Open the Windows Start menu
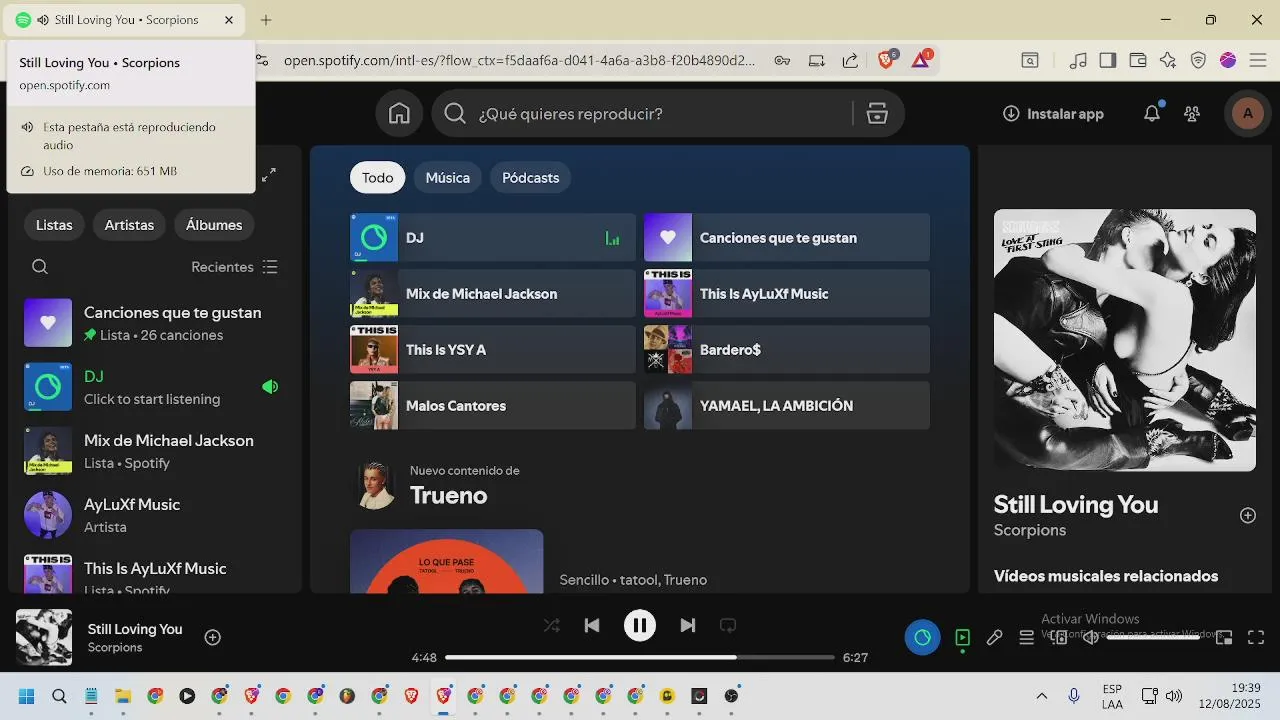The height and width of the screenshot is (720, 1280). (27, 696)
